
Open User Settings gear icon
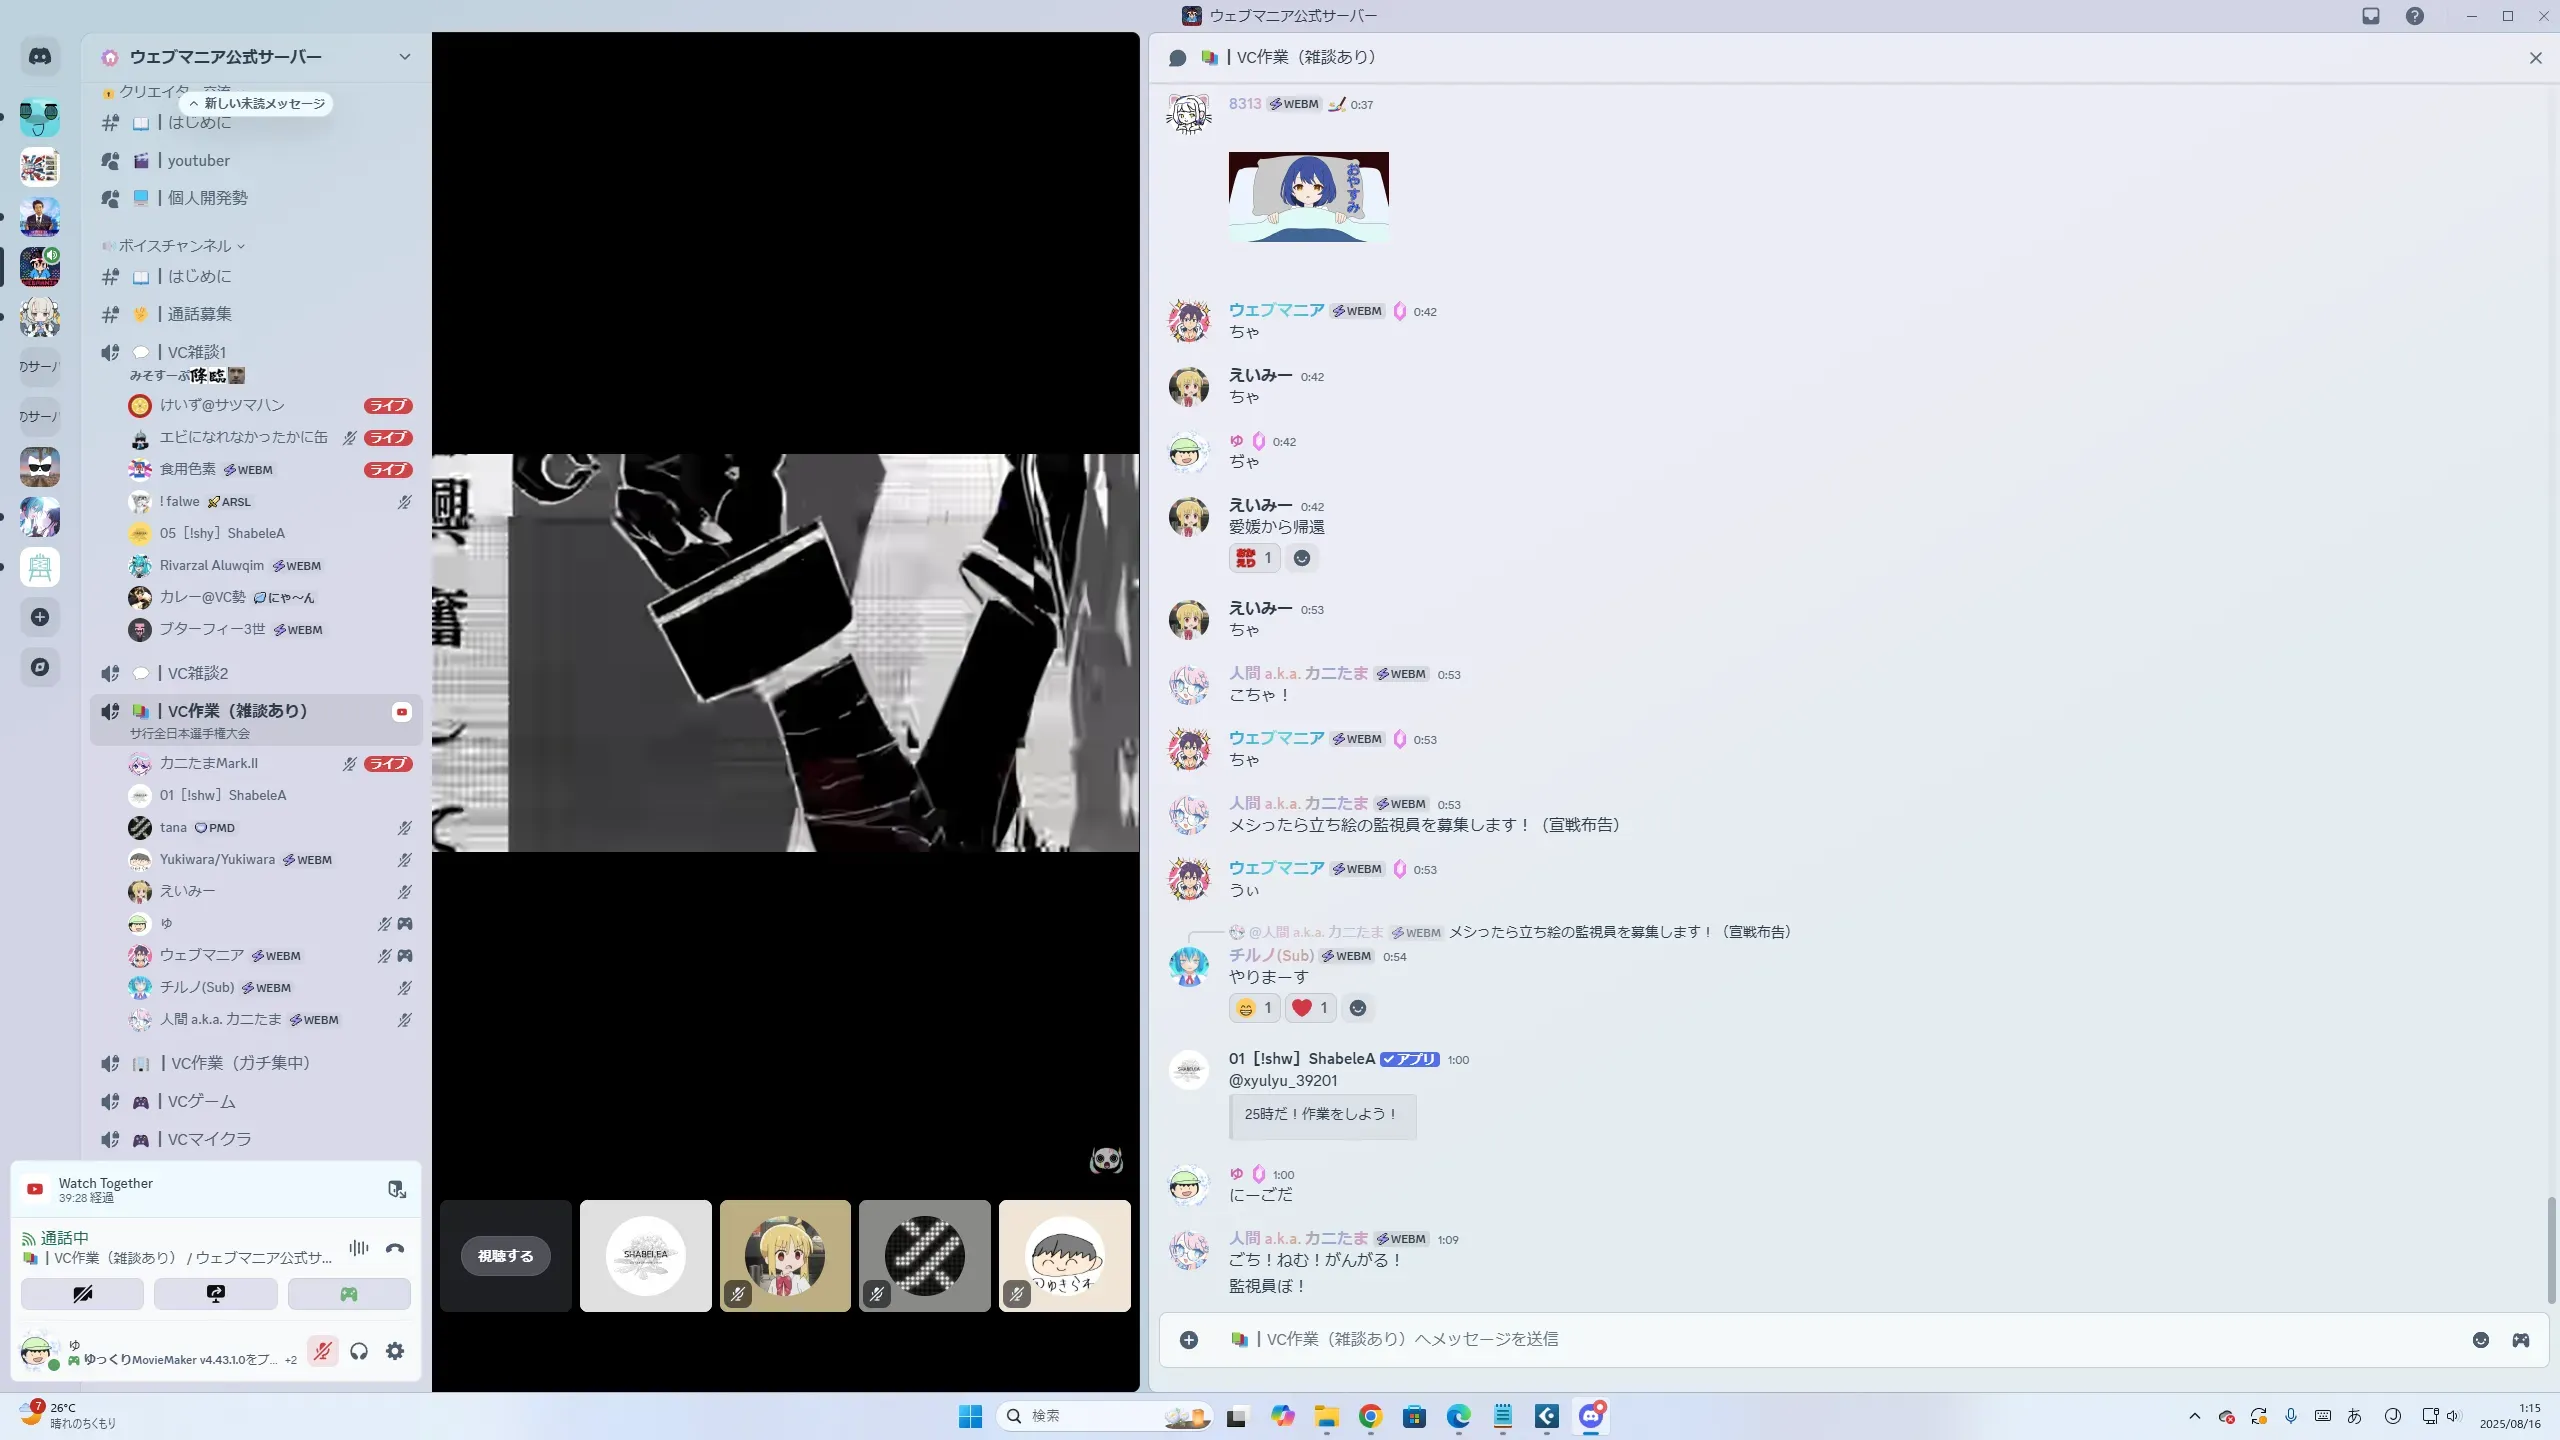pos(395,1352)
